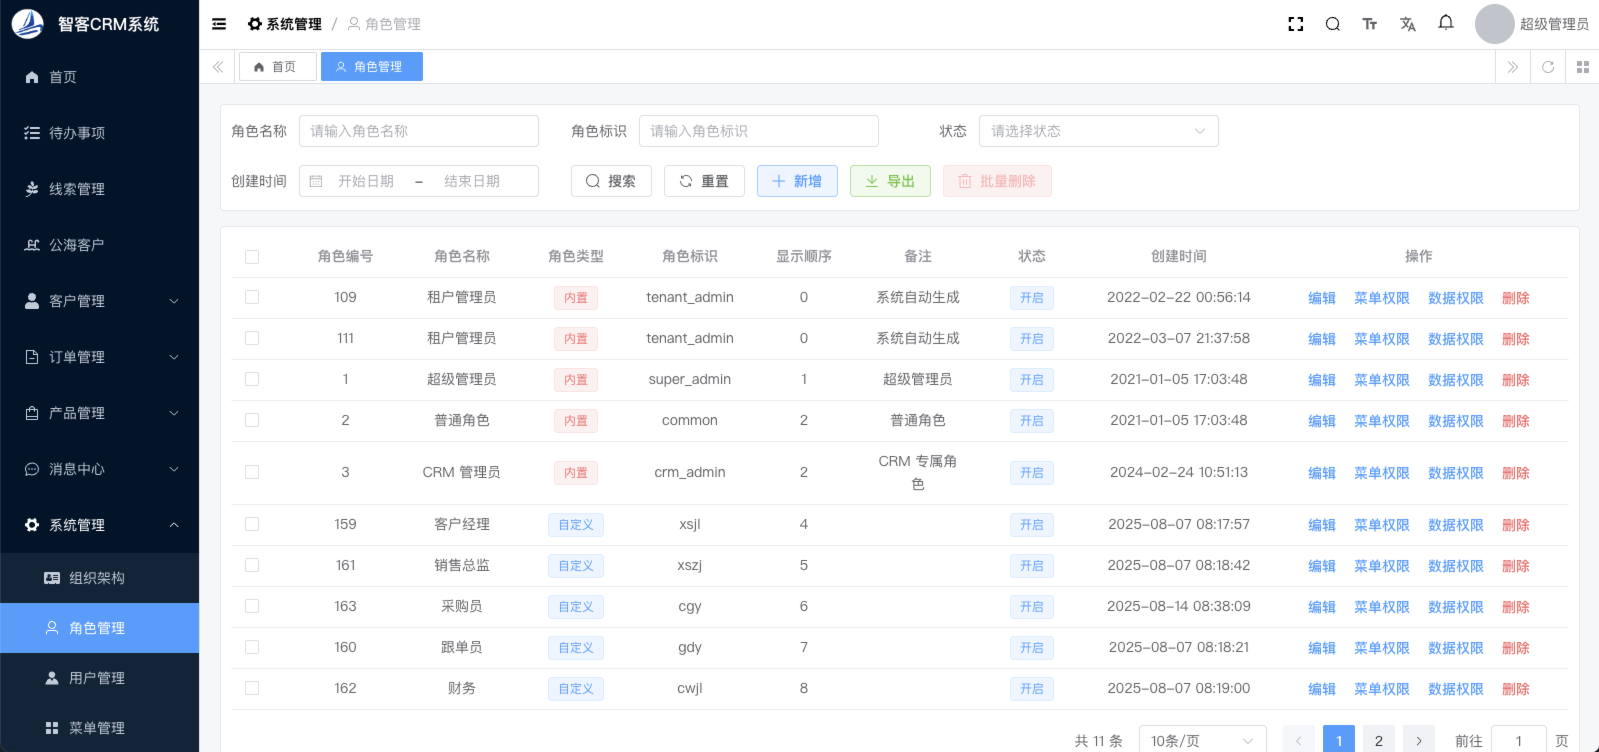Switch to the 首页 tab
This screenshot has height=752, width=1599.
pos(276,67)
